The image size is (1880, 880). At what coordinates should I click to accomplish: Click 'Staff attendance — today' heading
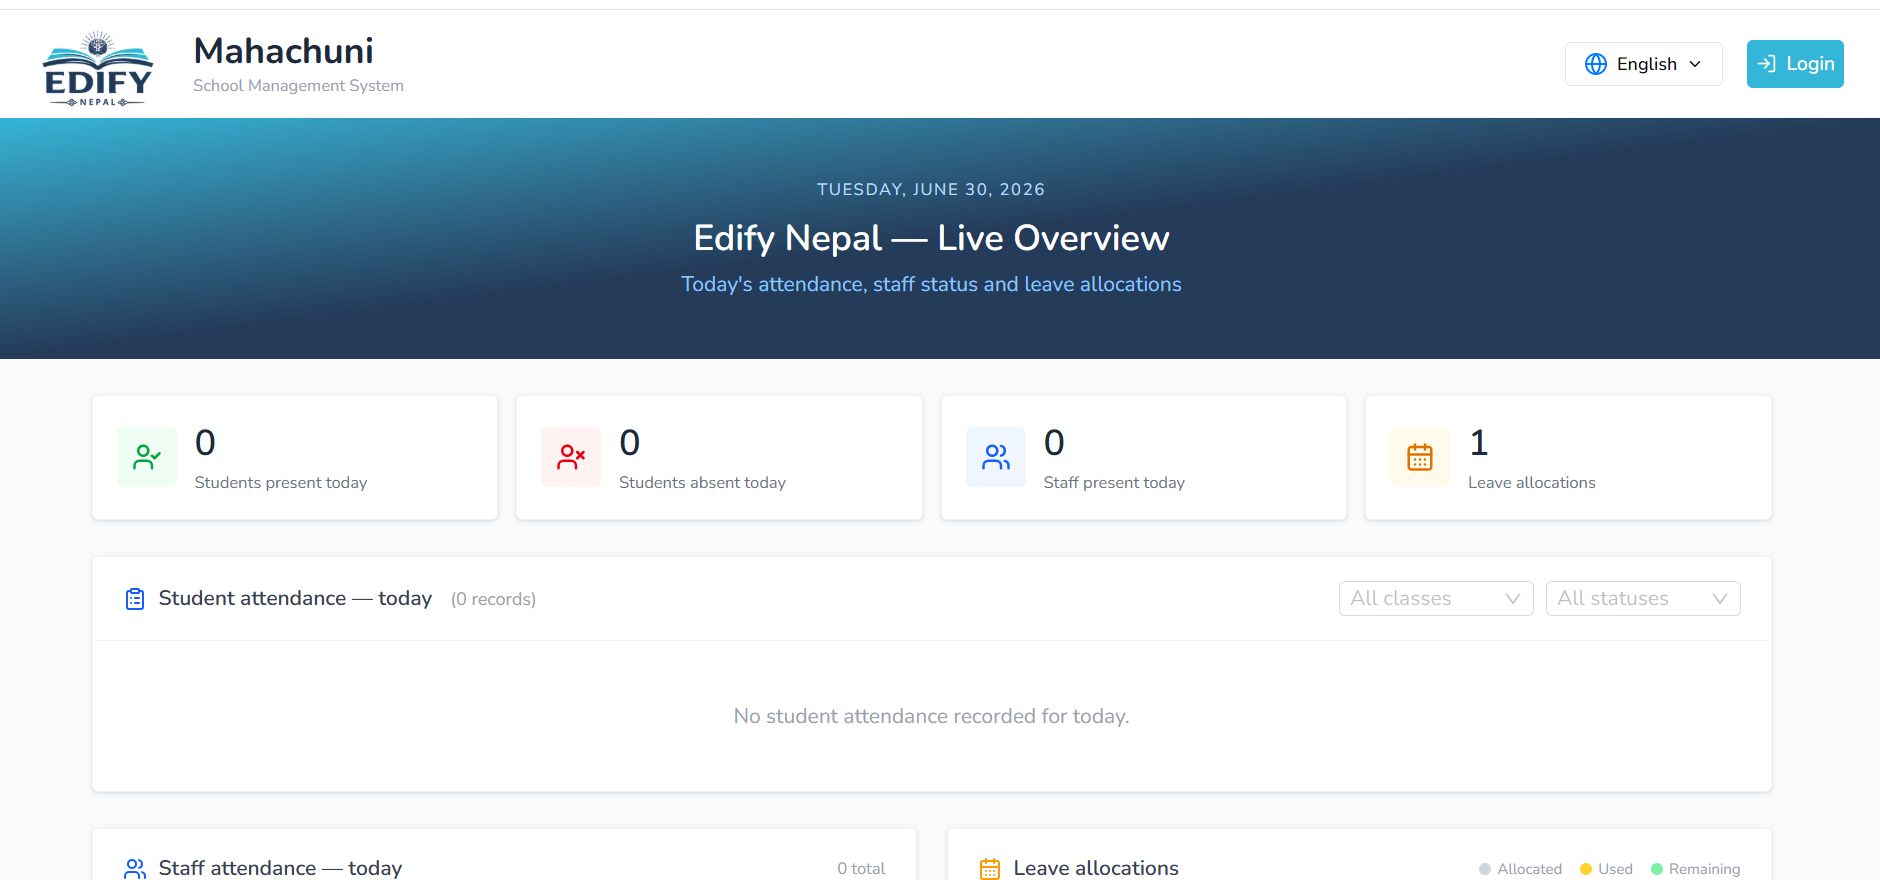pos(280,868)
